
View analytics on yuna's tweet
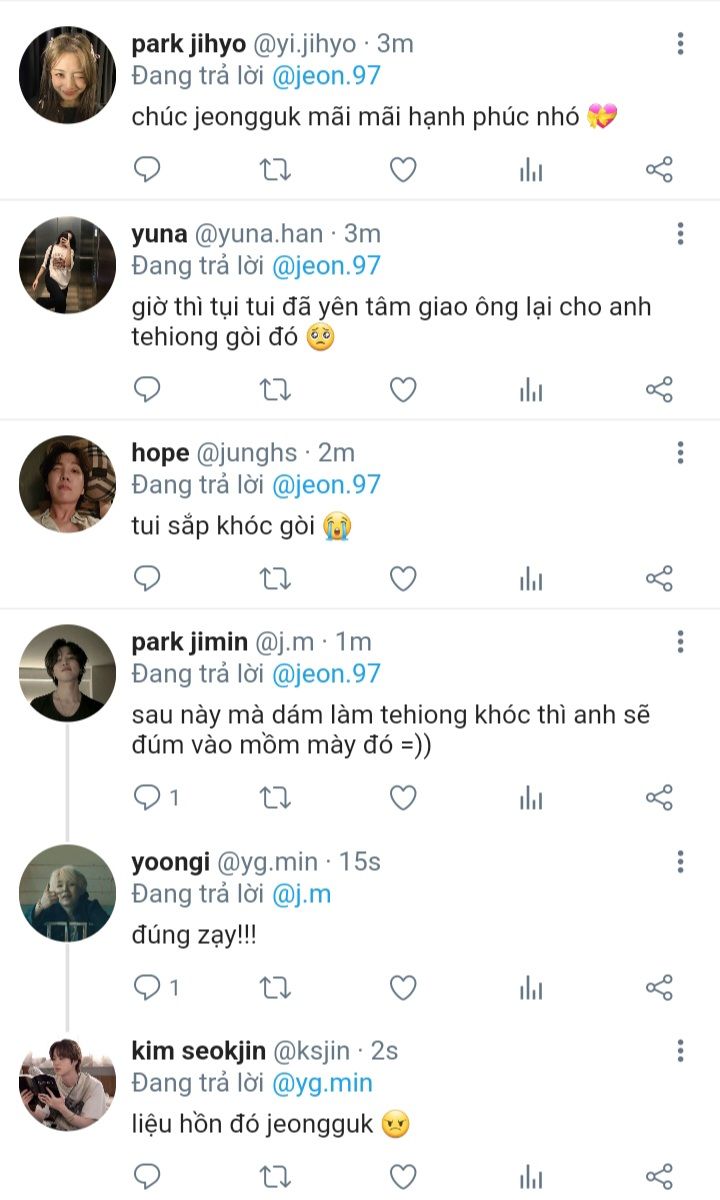531,389
